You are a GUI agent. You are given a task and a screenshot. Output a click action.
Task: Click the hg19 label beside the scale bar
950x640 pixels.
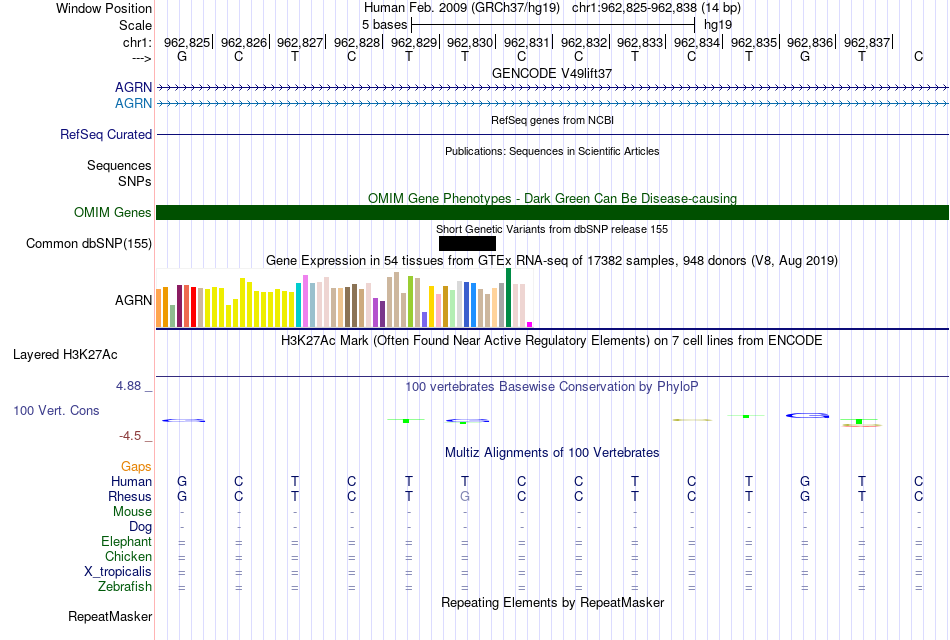coord(718,25)
